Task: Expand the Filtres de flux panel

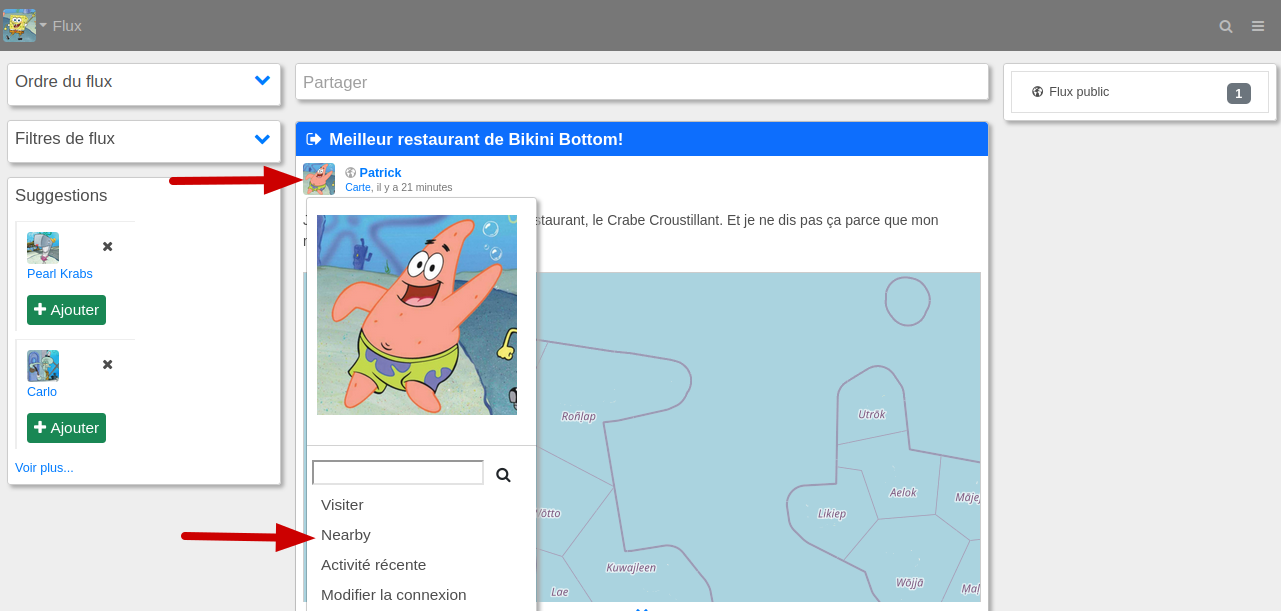Action: coord(262,139)
